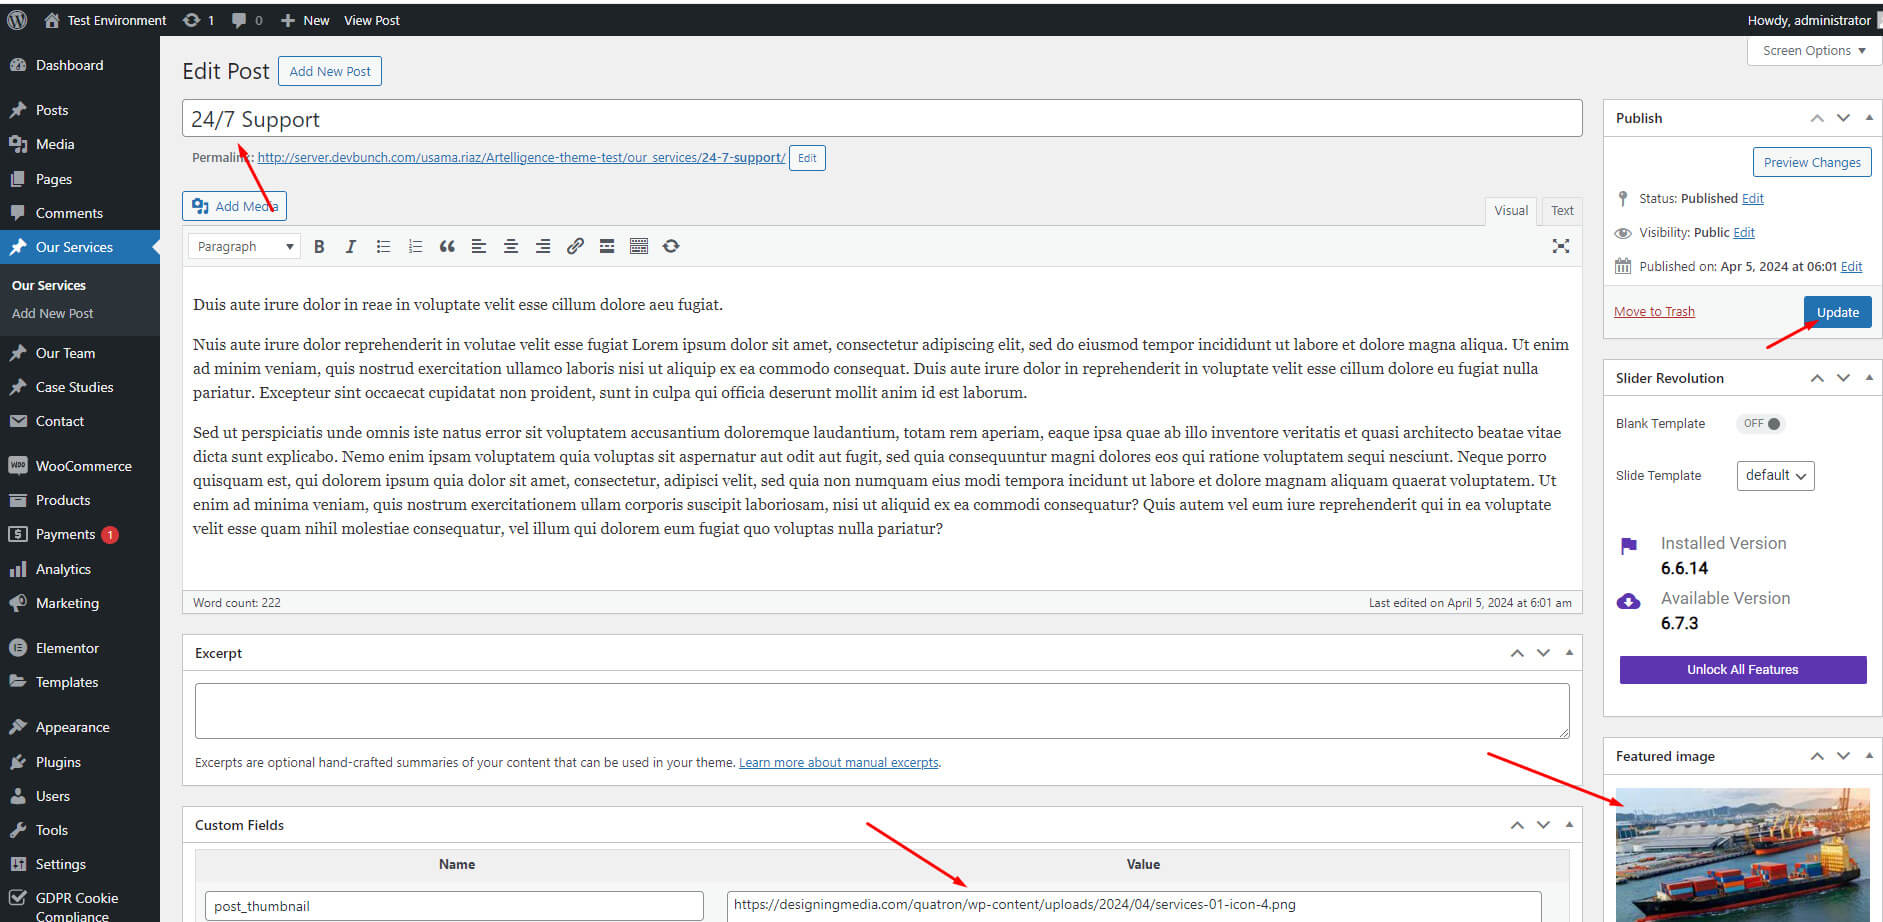
Task: Center align the text
Action: 511,246
